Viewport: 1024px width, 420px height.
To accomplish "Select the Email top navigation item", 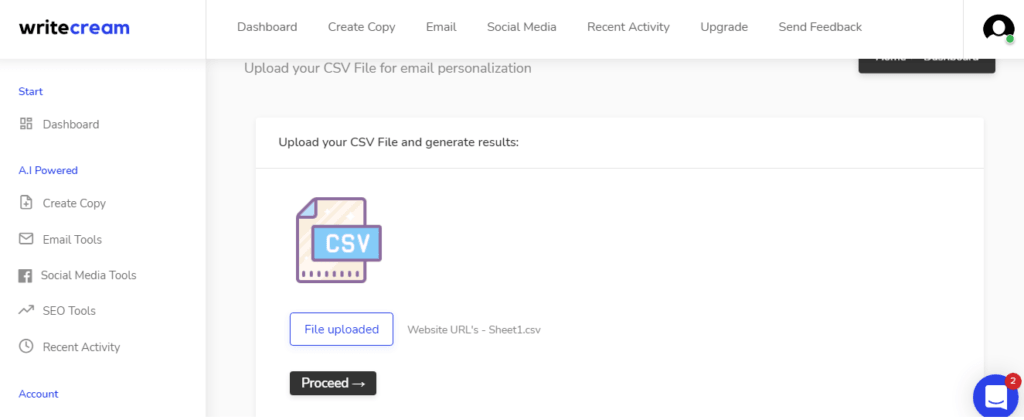I will [441, 27].
